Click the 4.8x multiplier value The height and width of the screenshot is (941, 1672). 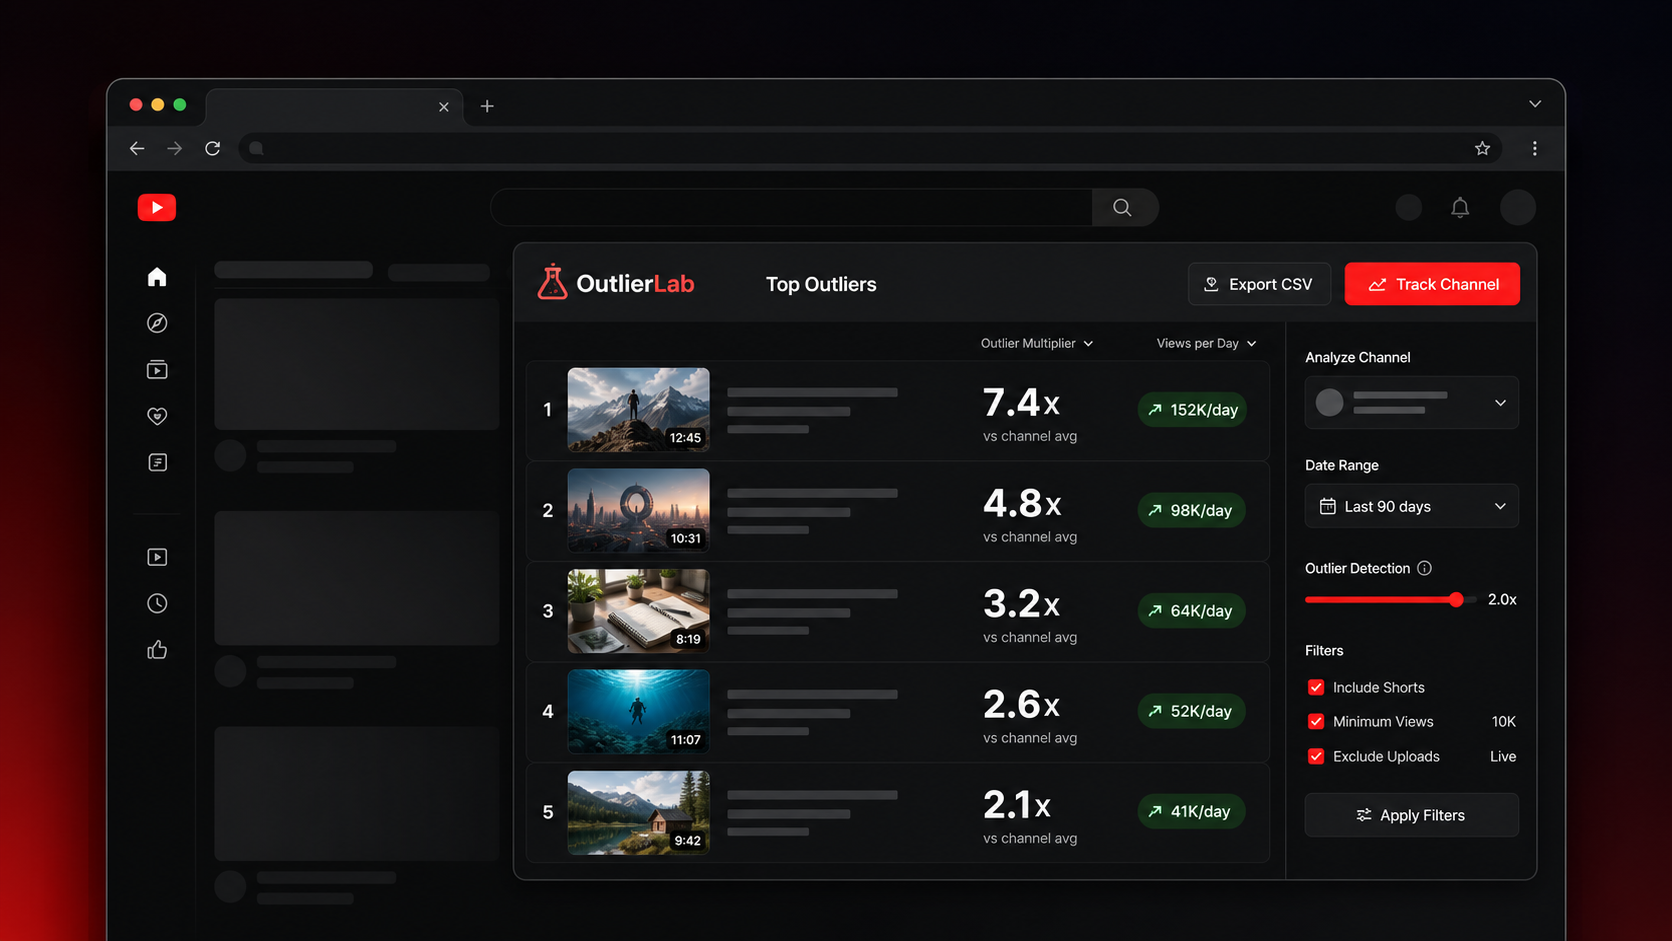1022,503
